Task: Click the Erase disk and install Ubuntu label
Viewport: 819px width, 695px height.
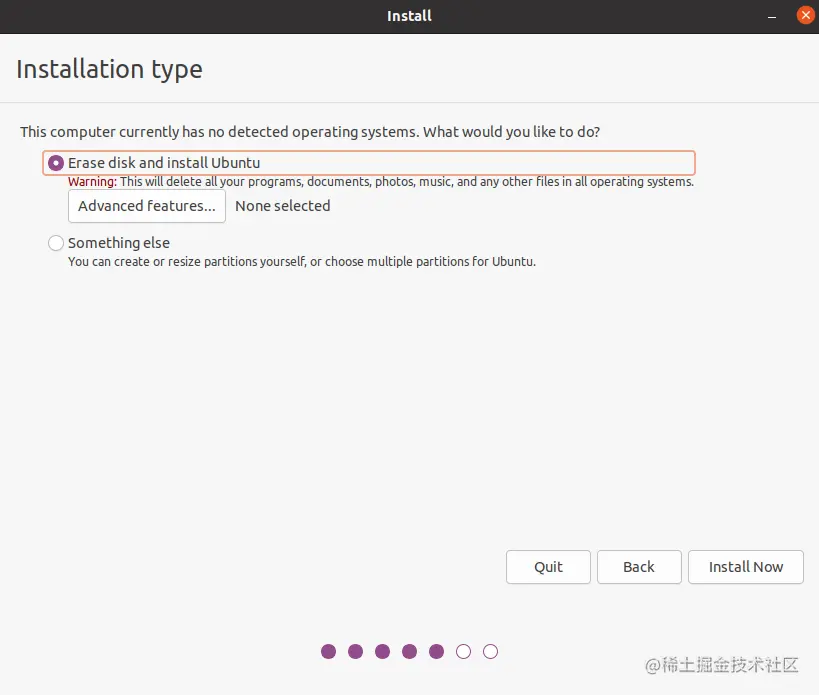Action: pos(164,163)
